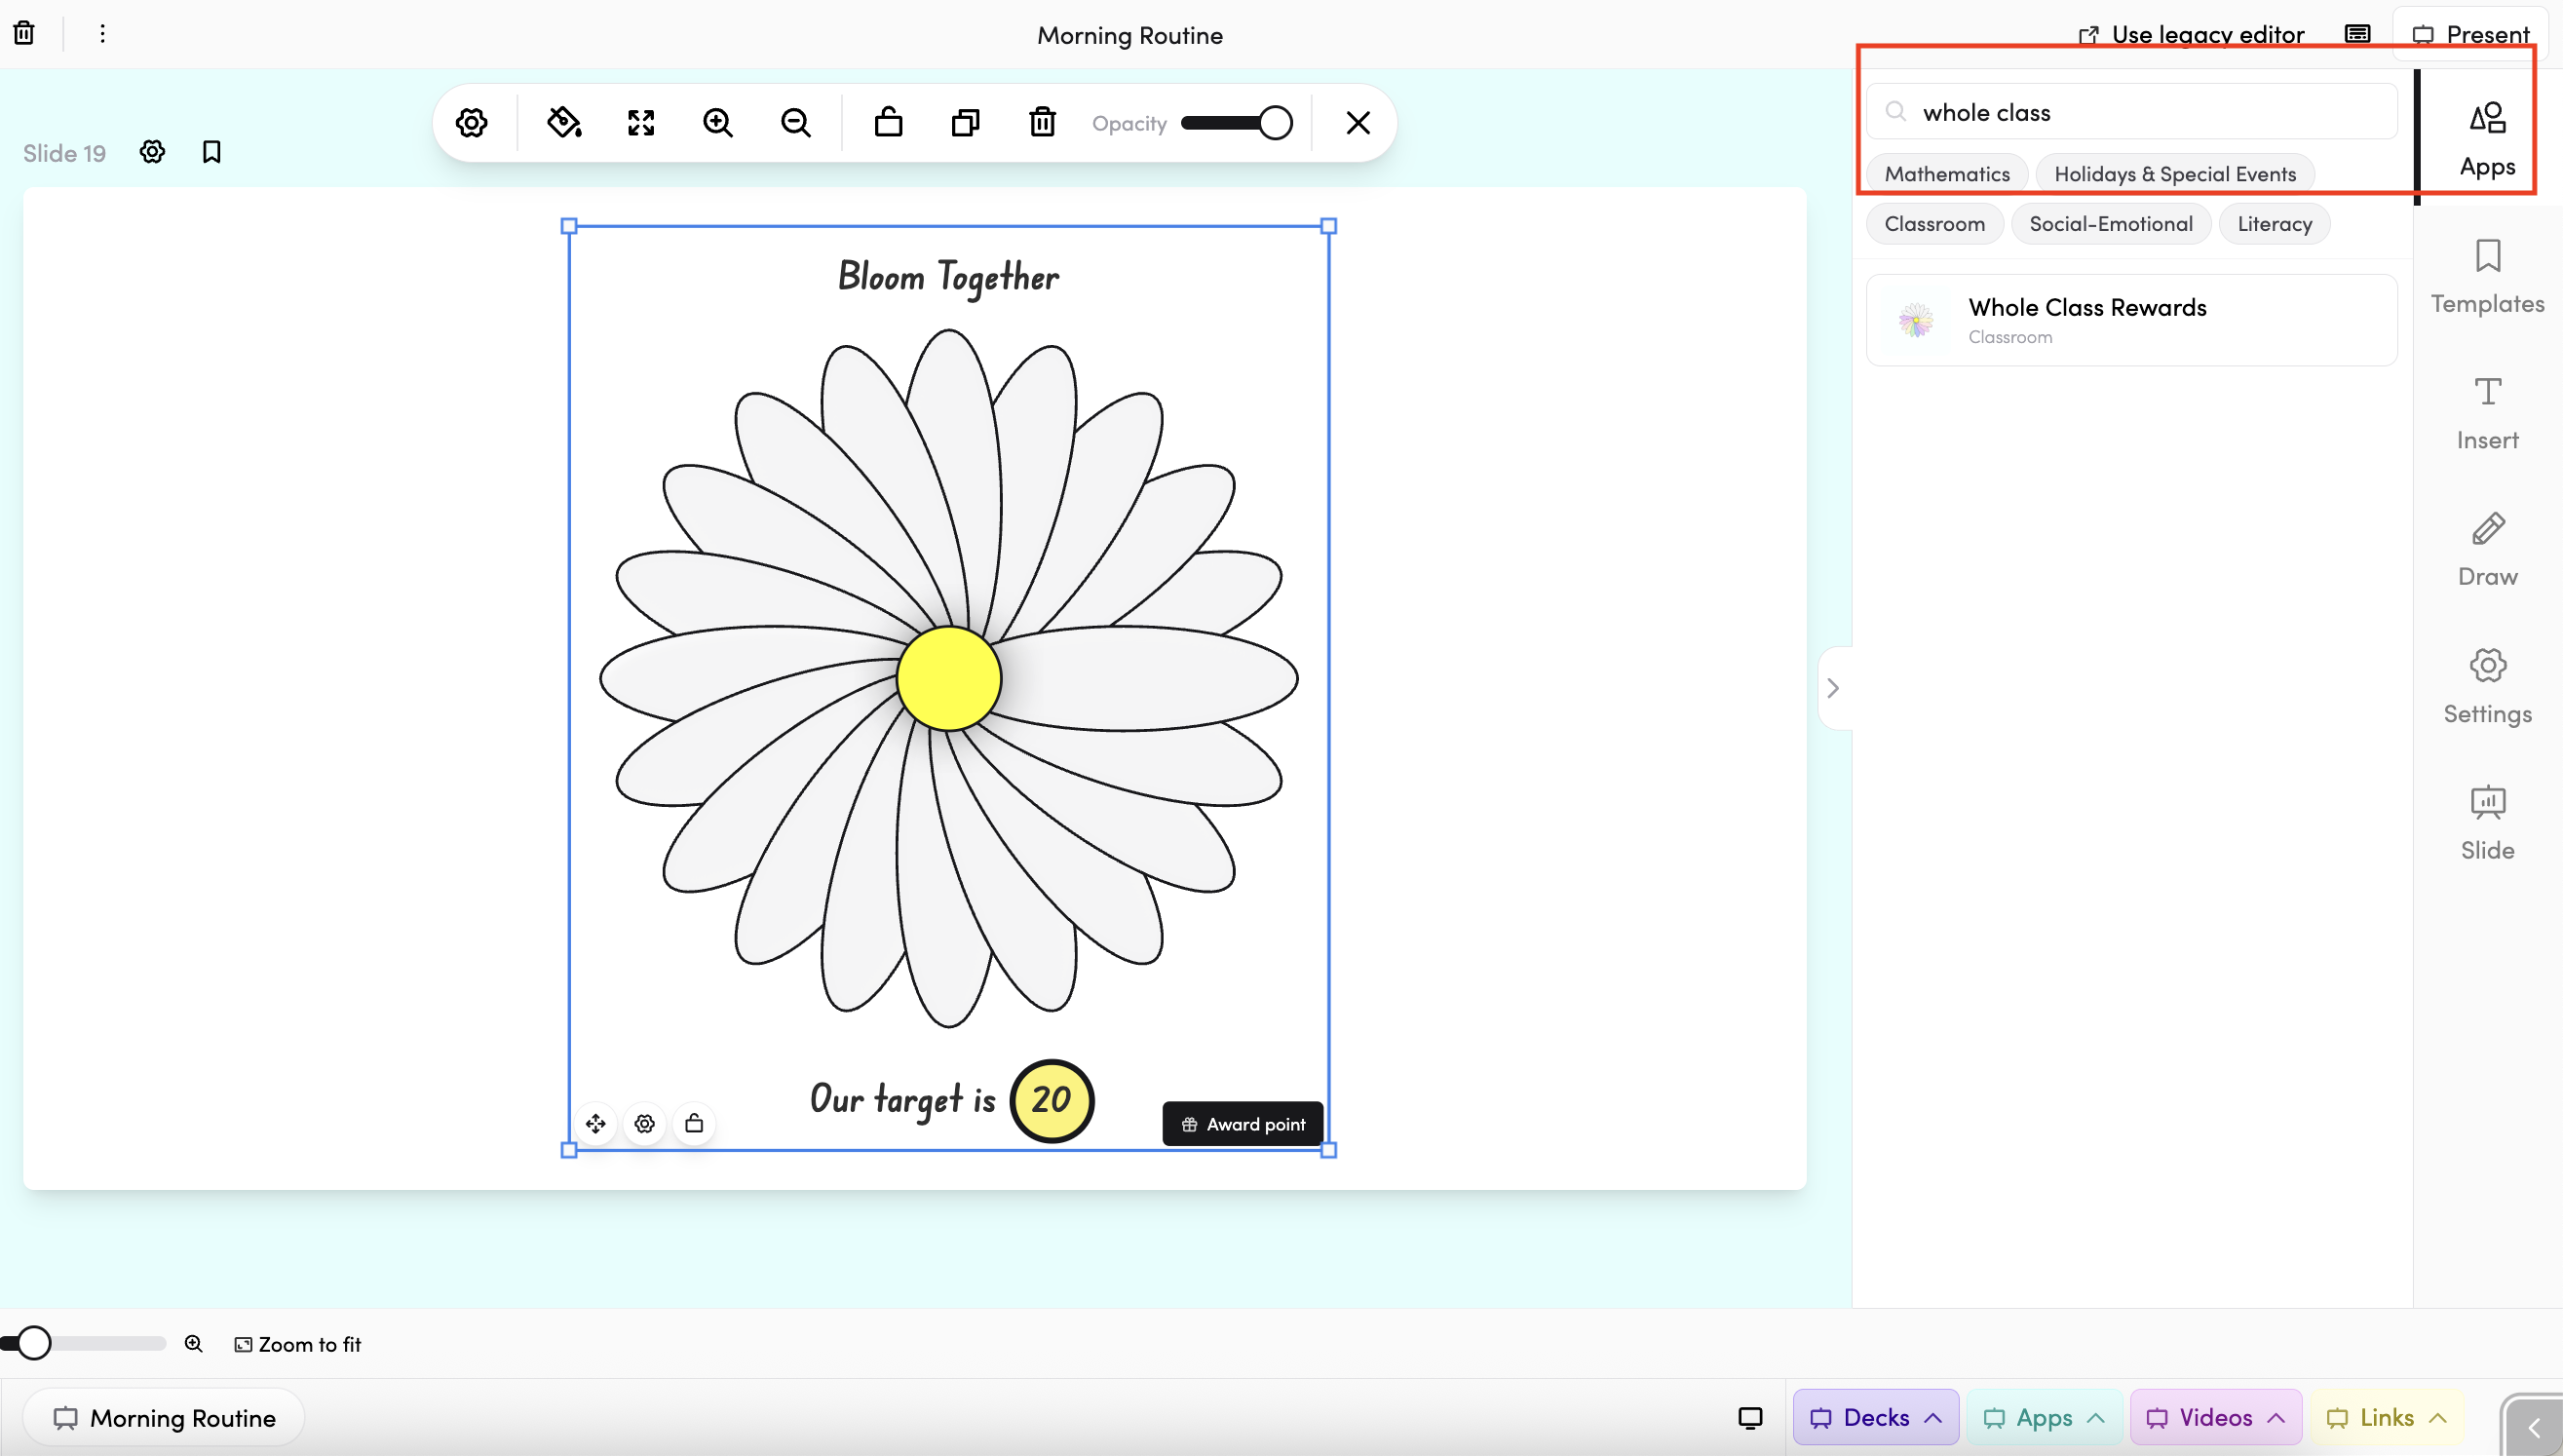The width and height of the screenshot is (2563, 1456).
Task: Switch to the Templates tab
Action: coord(2487,276)
